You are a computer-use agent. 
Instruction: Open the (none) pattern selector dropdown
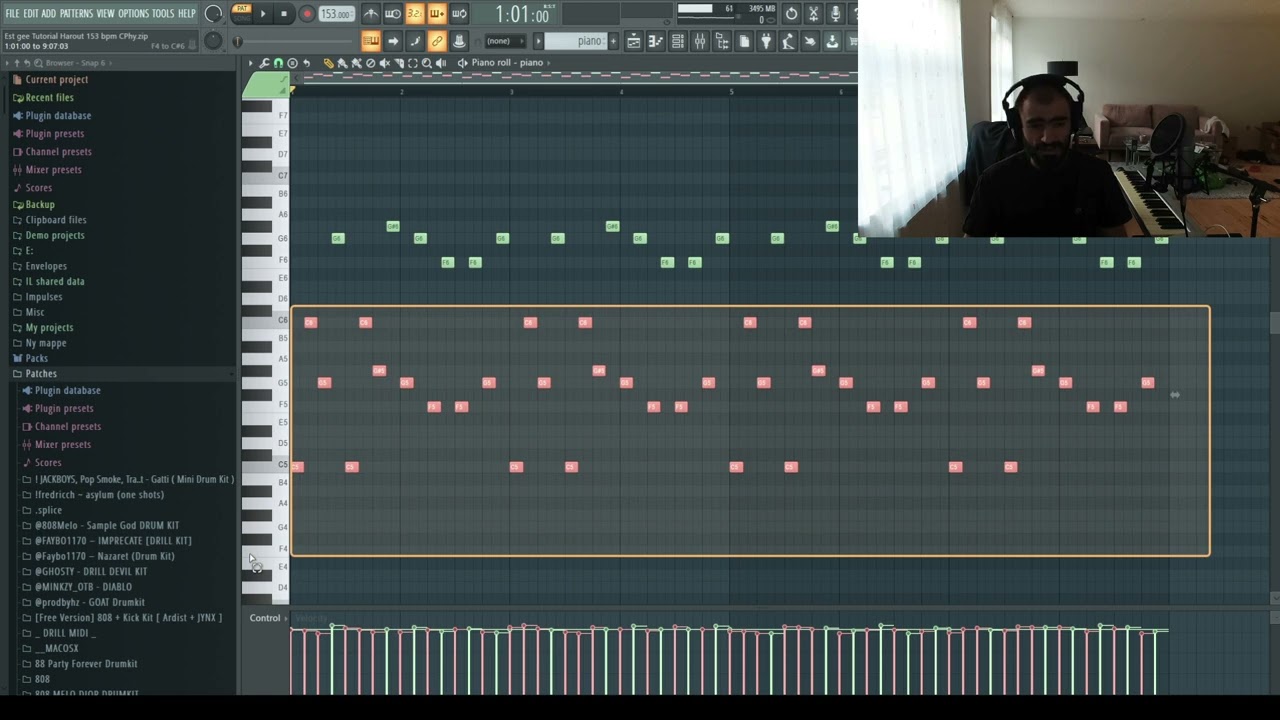(x=504, y=41)
